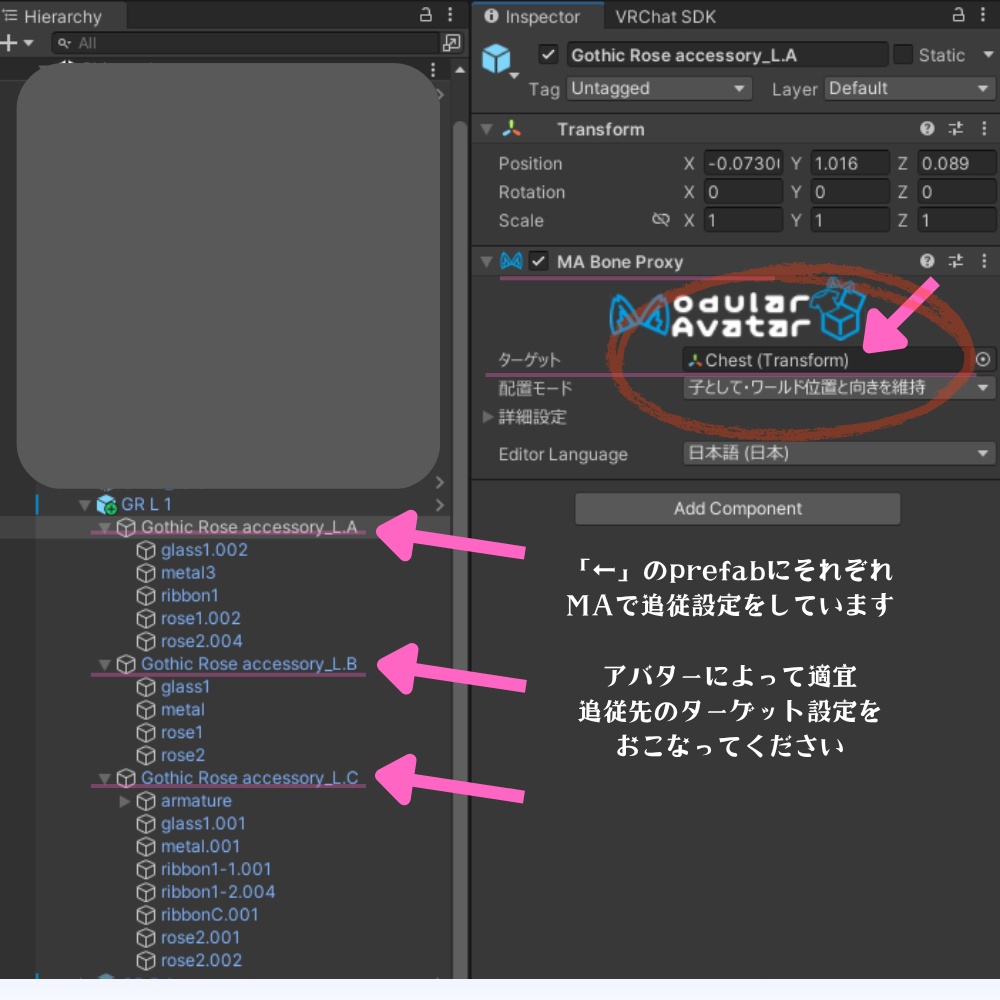This screenshot has width=1000, height=1000.
Task: Switch to the VRChat SDK tab
Action: 665,17
